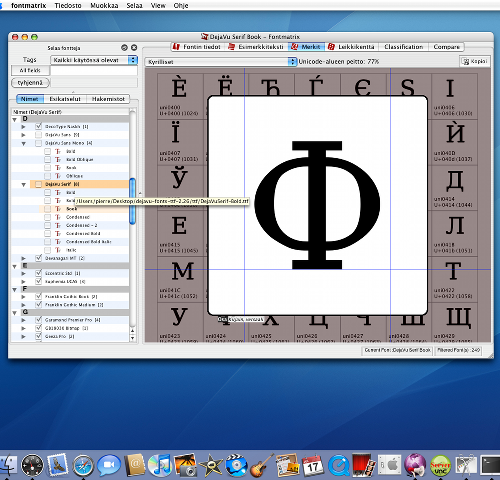Expand the Devanagari MT family
500x480 pixels.
coord(23,258)
